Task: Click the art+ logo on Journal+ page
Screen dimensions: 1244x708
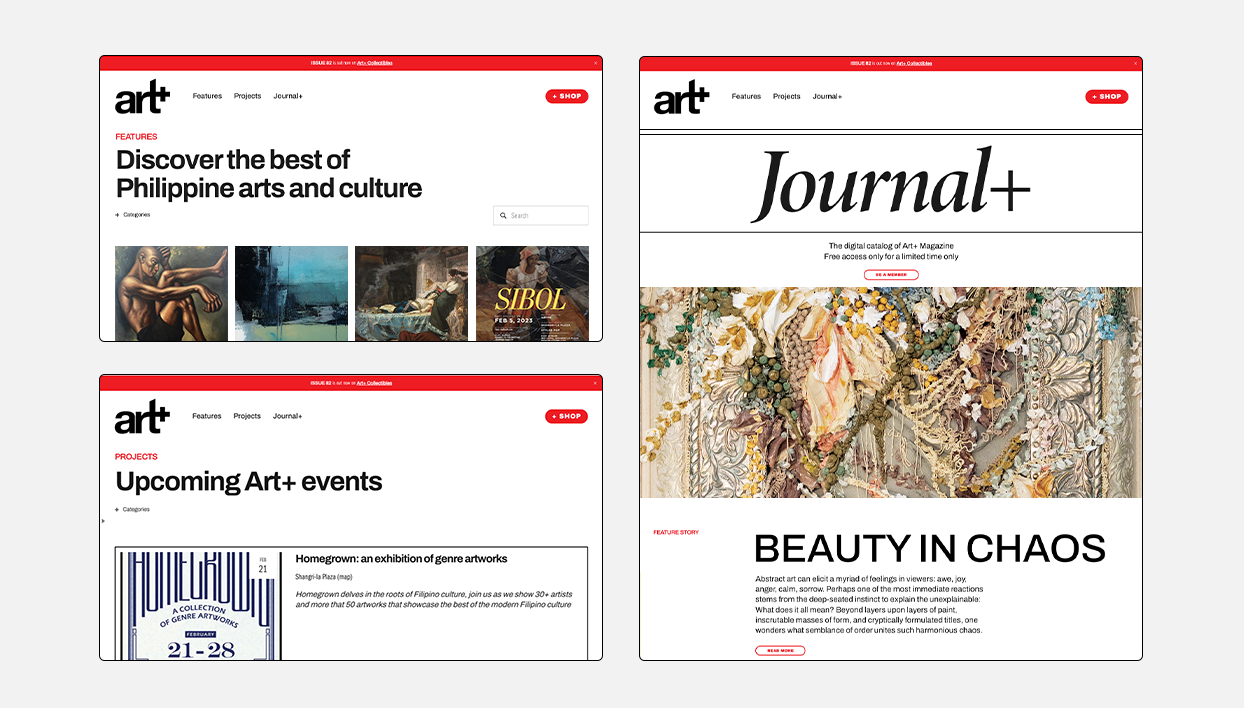Action: tap(681, 97)
